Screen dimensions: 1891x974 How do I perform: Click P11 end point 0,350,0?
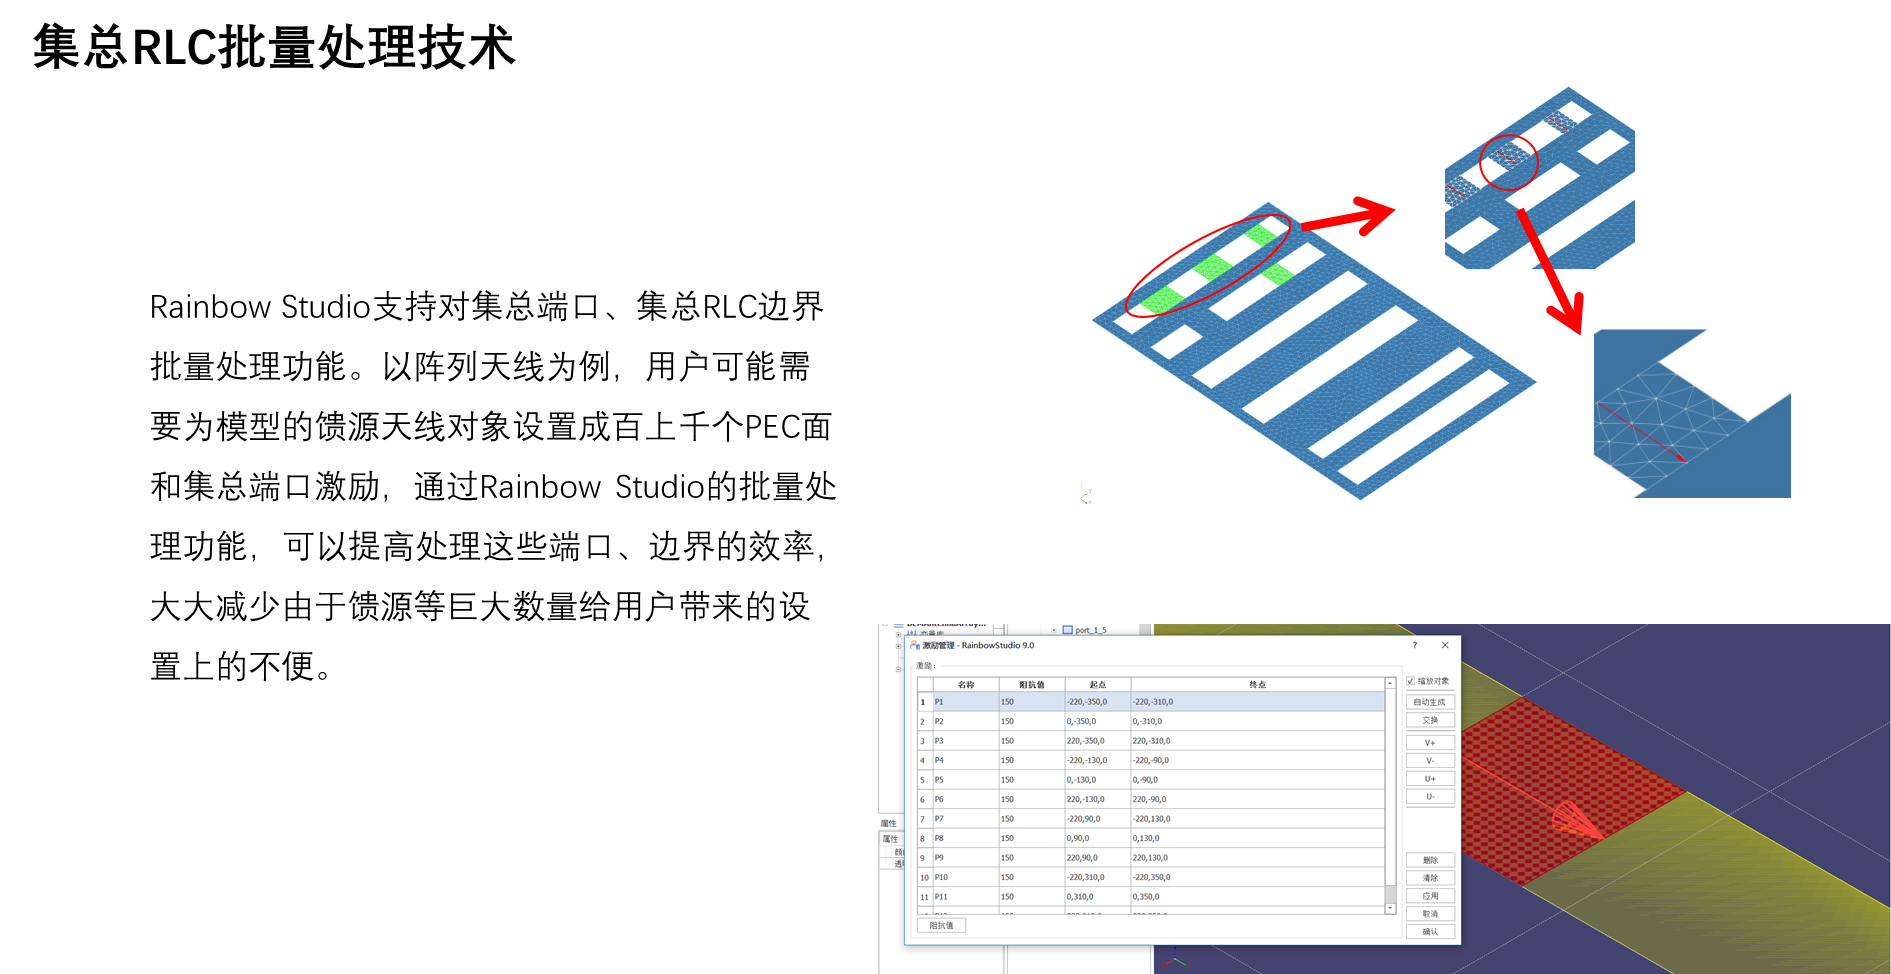tap(1258, 897)
